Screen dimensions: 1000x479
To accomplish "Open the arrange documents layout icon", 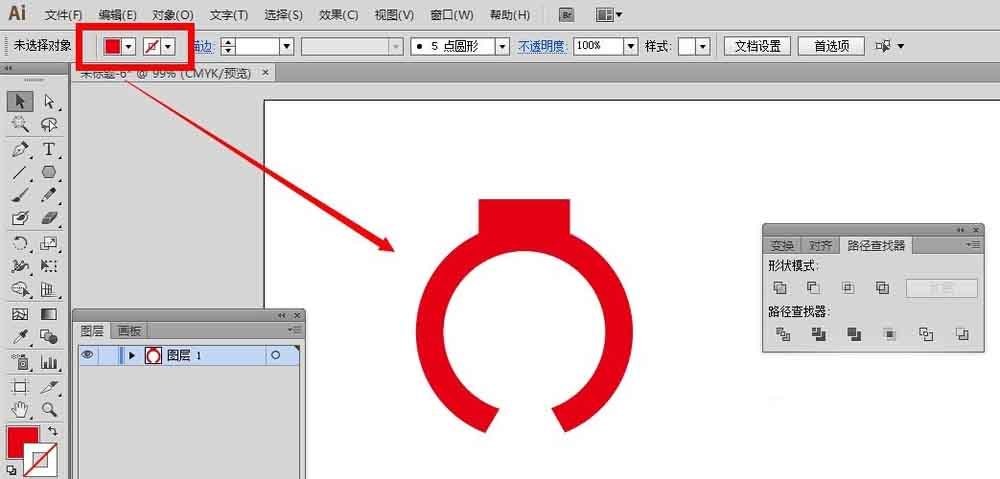I will point(609,14).
